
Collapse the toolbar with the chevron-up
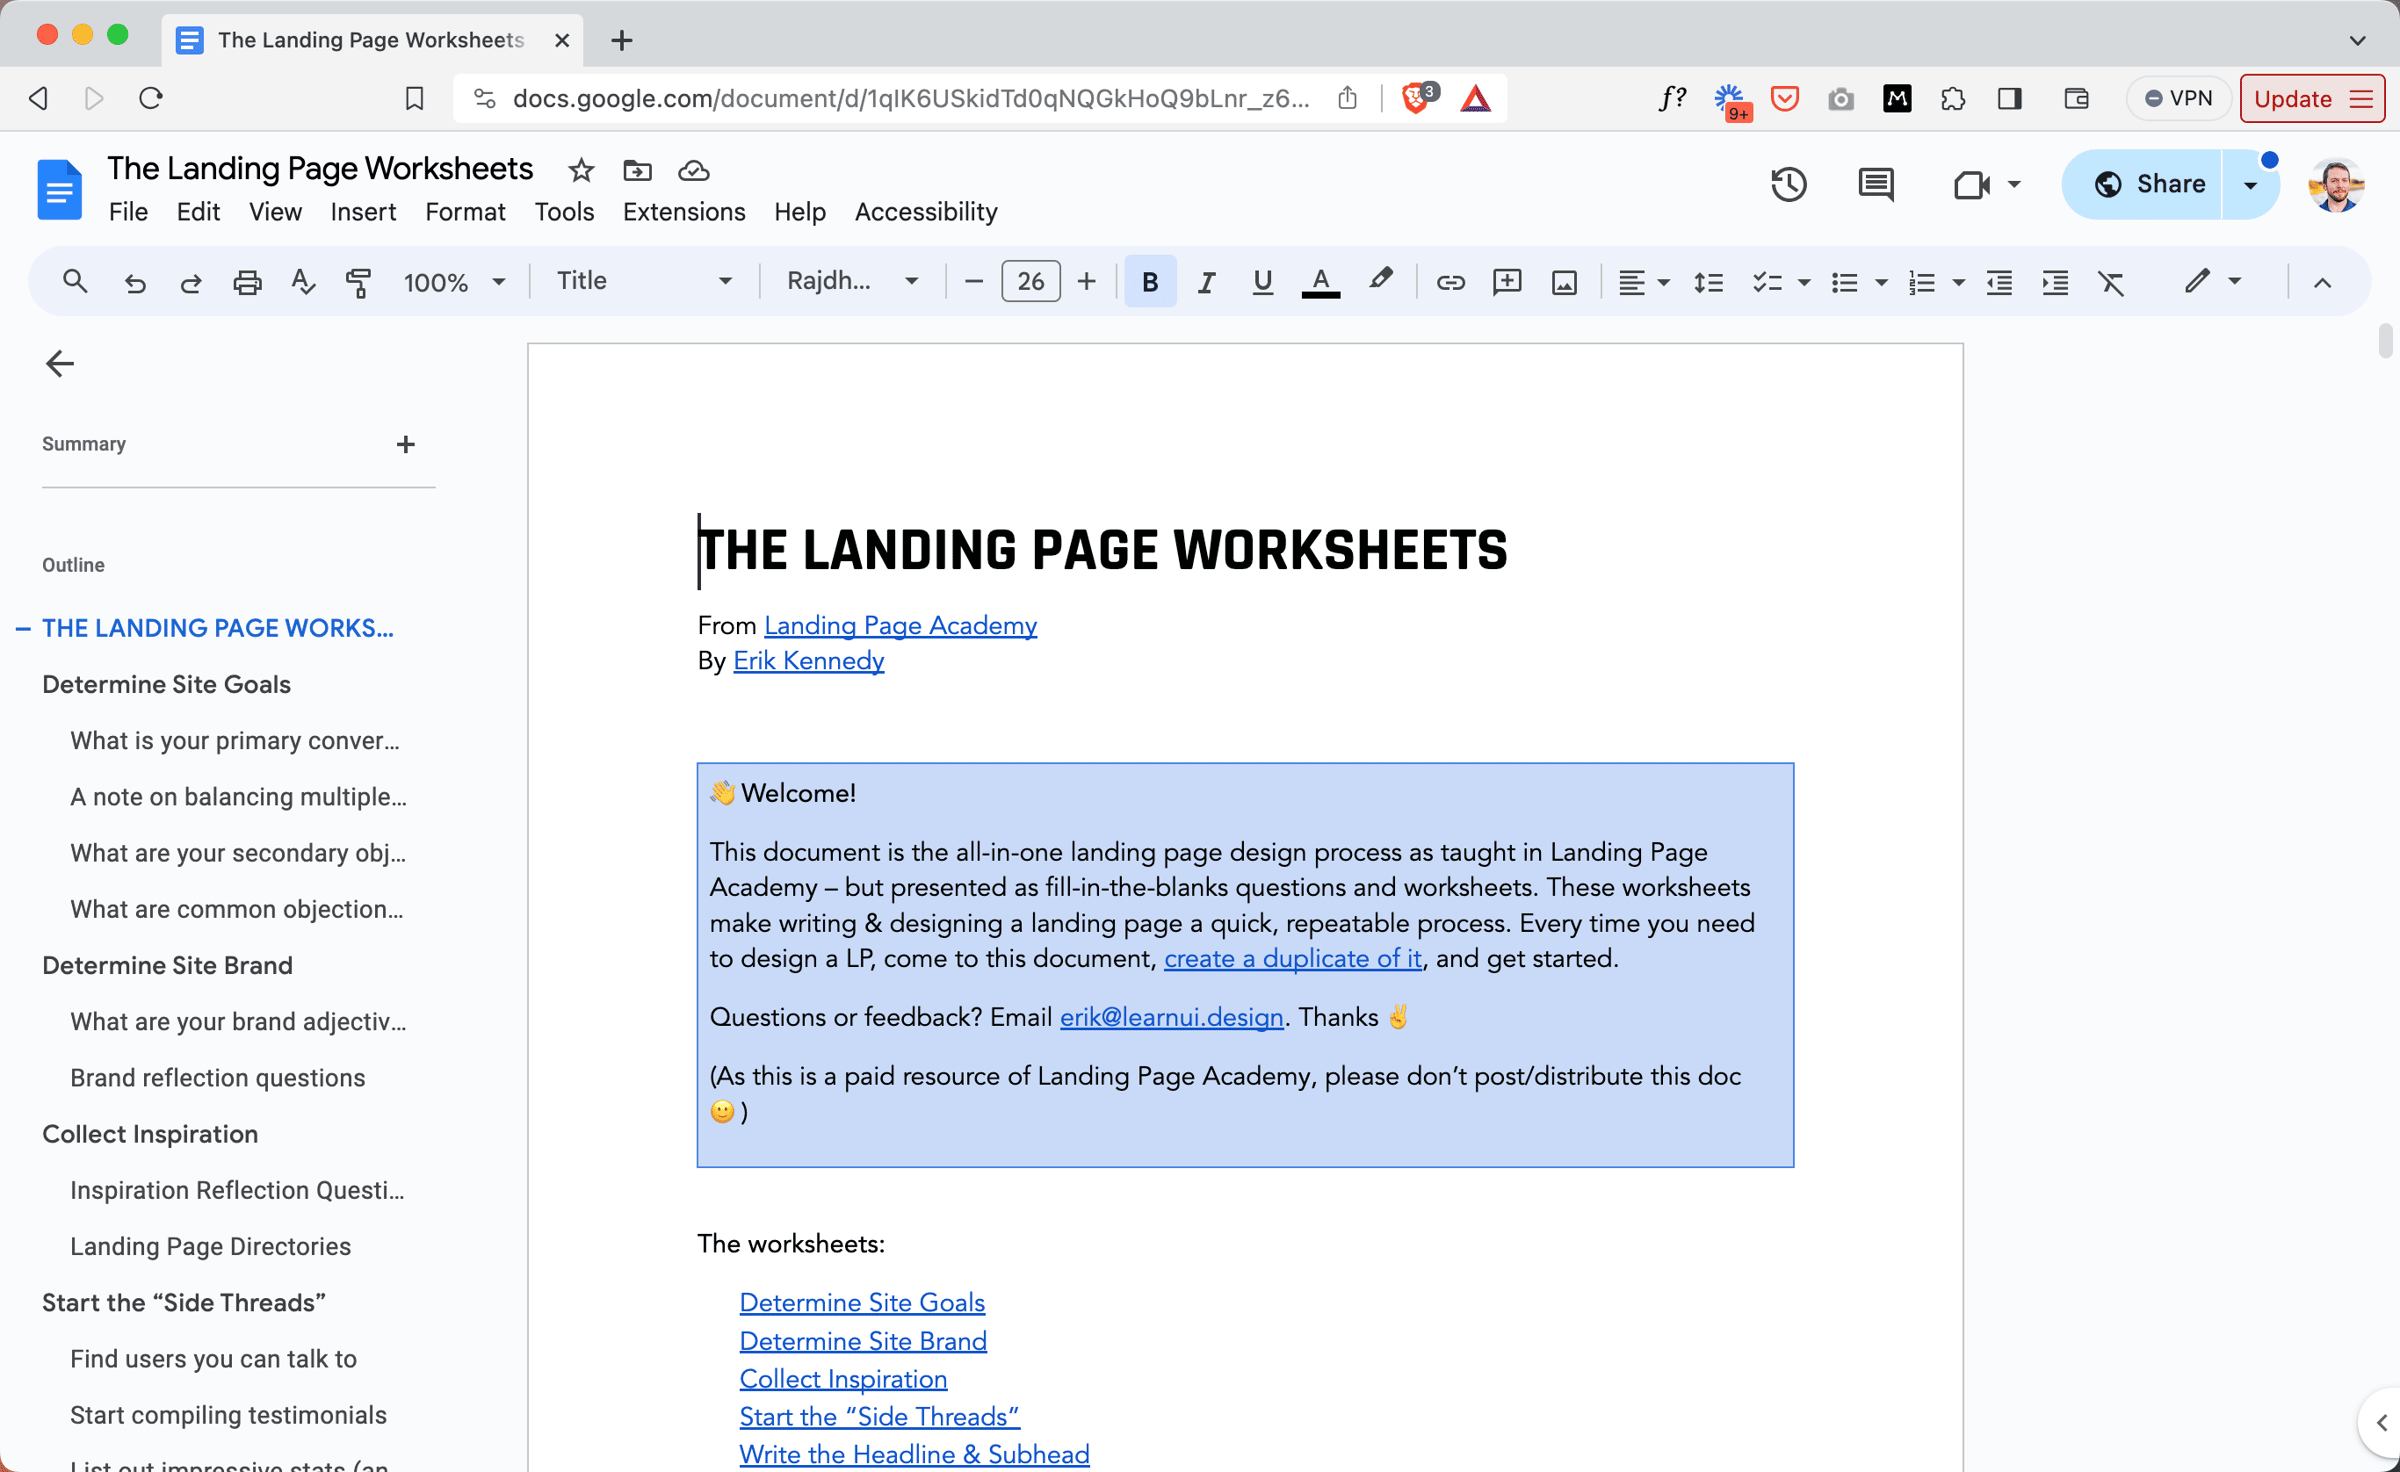[2322, 283]
